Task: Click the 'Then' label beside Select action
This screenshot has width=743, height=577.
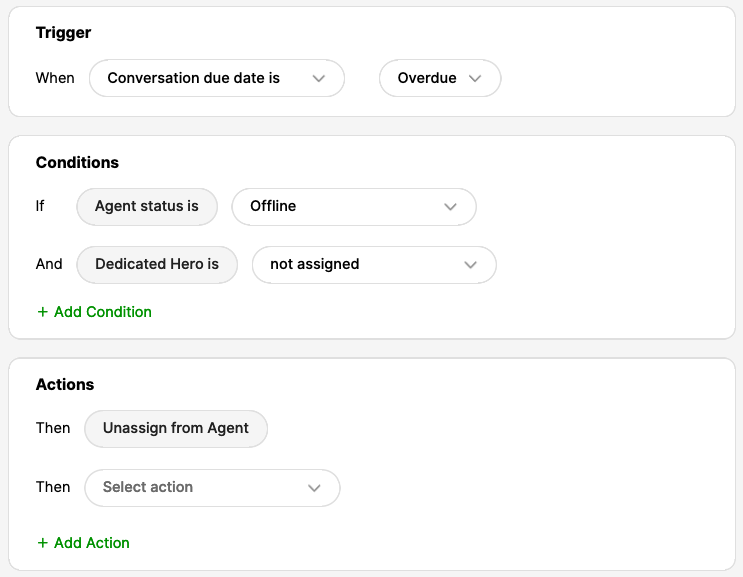Action: coord(53,487)
